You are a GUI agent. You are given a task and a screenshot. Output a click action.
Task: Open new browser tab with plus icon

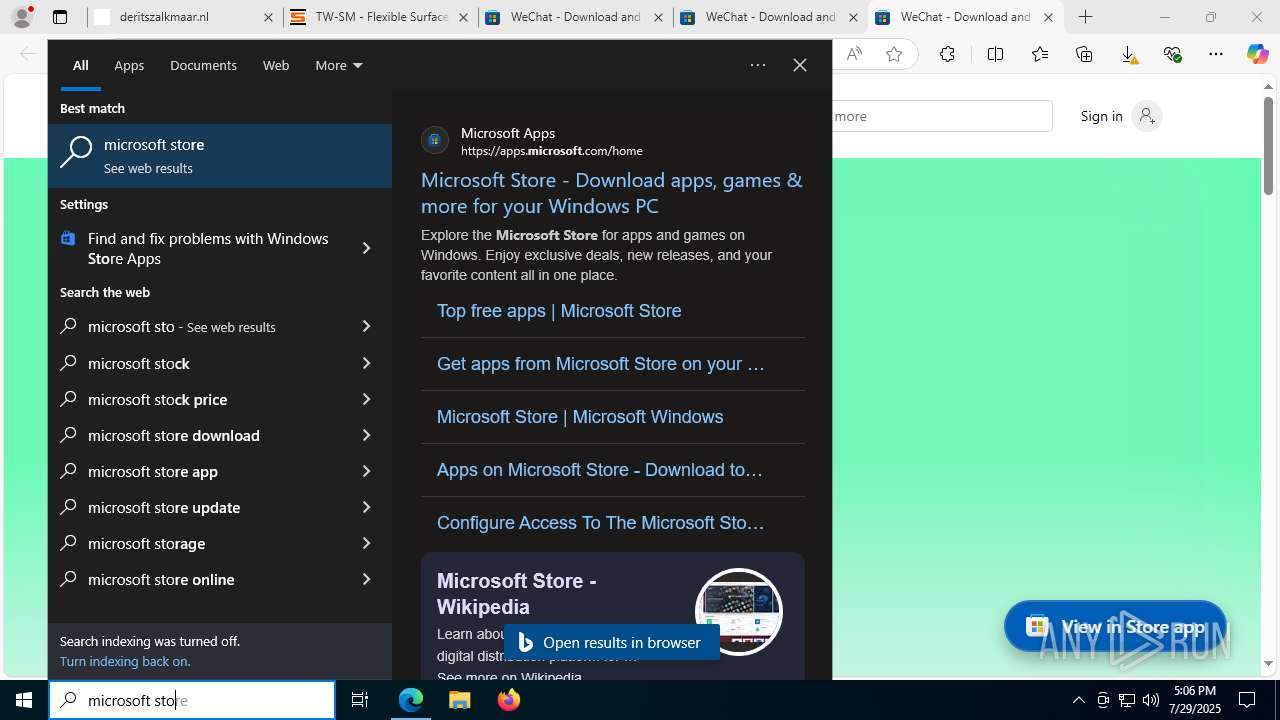point(1086,17)
